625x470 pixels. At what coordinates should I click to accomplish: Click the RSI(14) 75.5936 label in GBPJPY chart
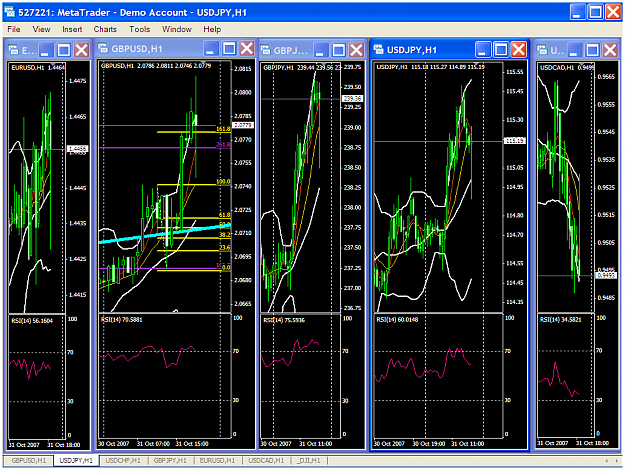point(284,320)
